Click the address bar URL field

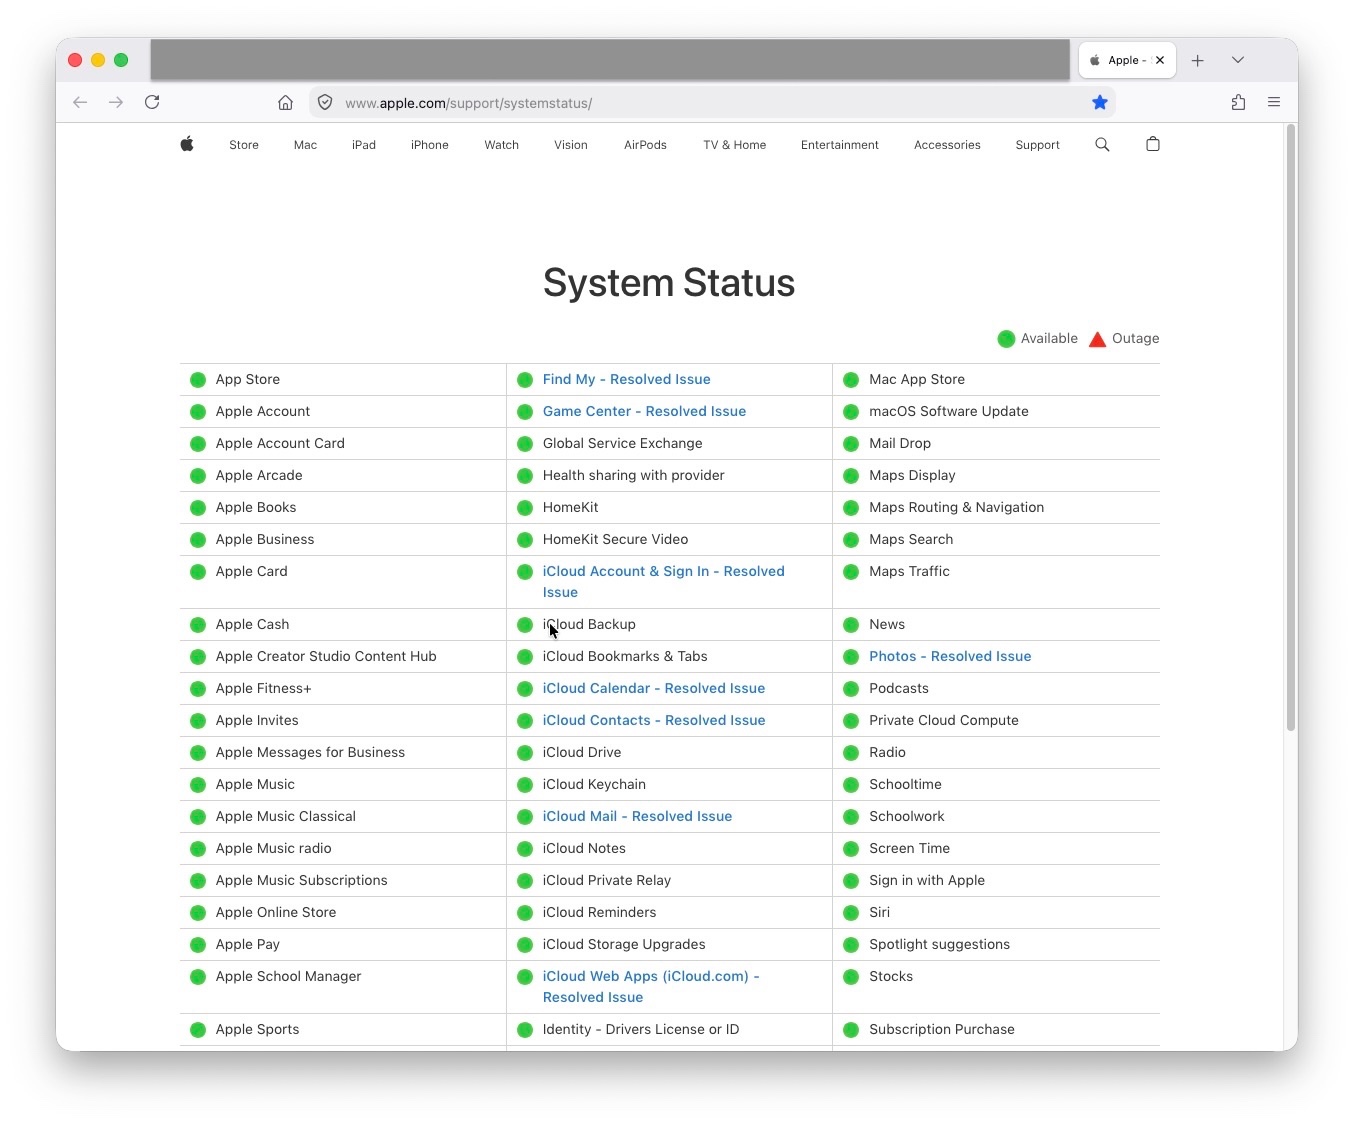[710, 102]
